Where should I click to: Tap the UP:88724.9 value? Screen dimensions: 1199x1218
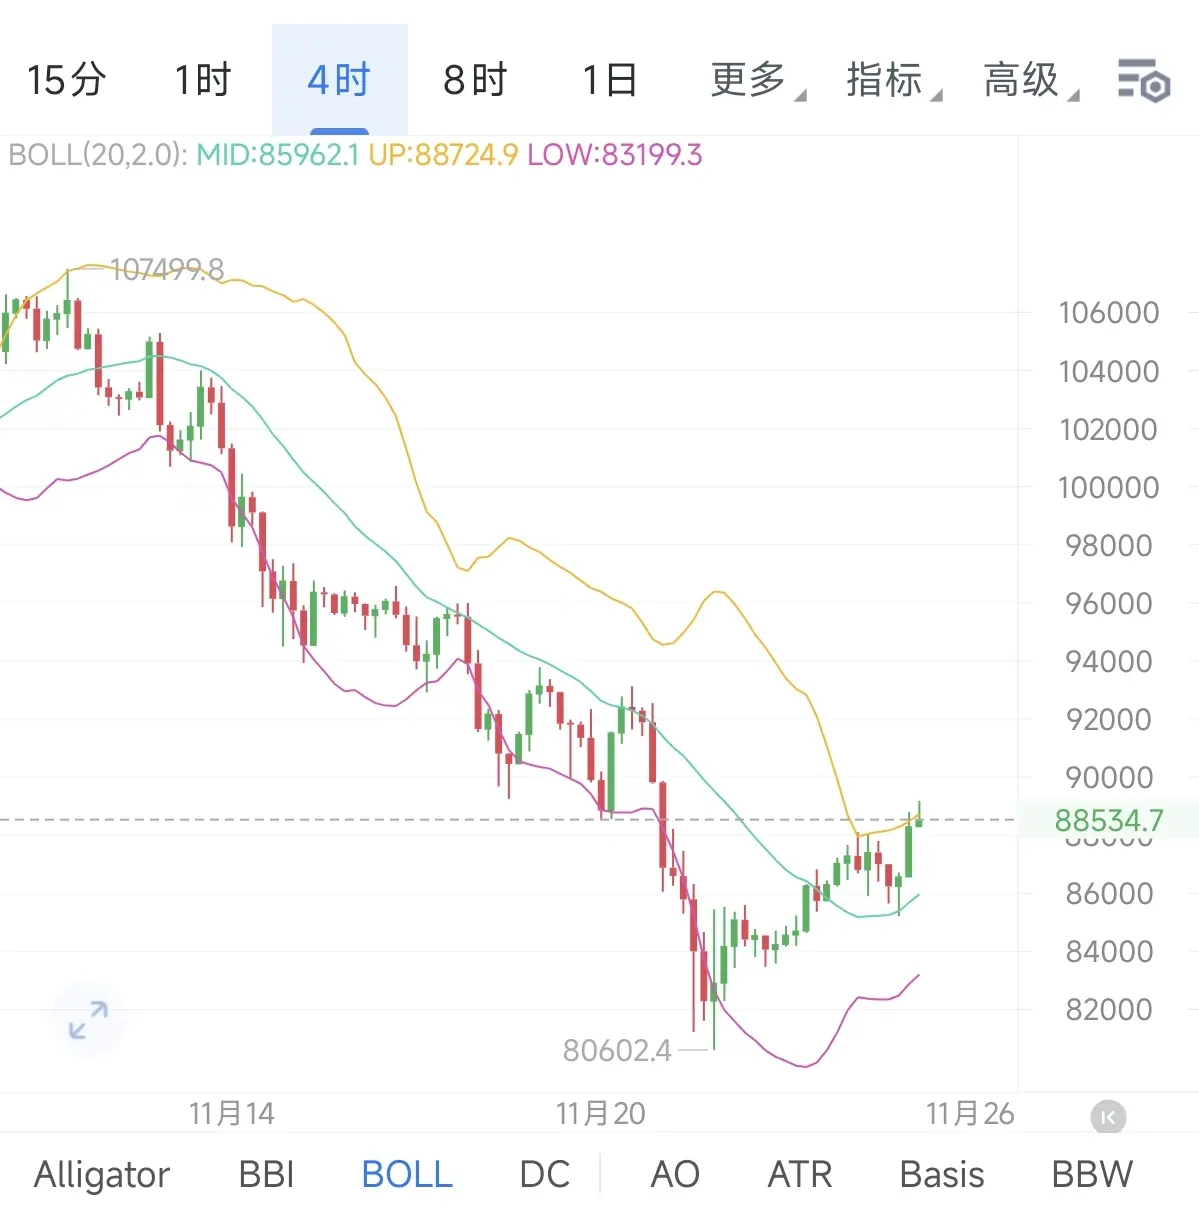pyautogui.click(x=443, y=155)
